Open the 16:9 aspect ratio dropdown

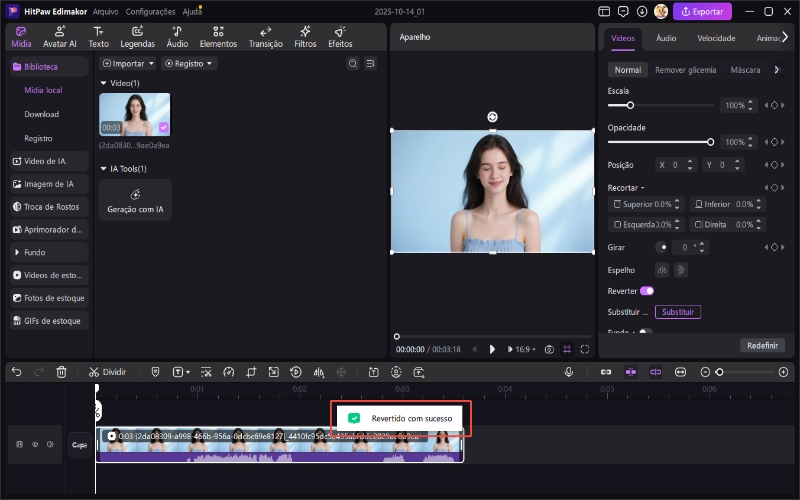pos(520,349)
